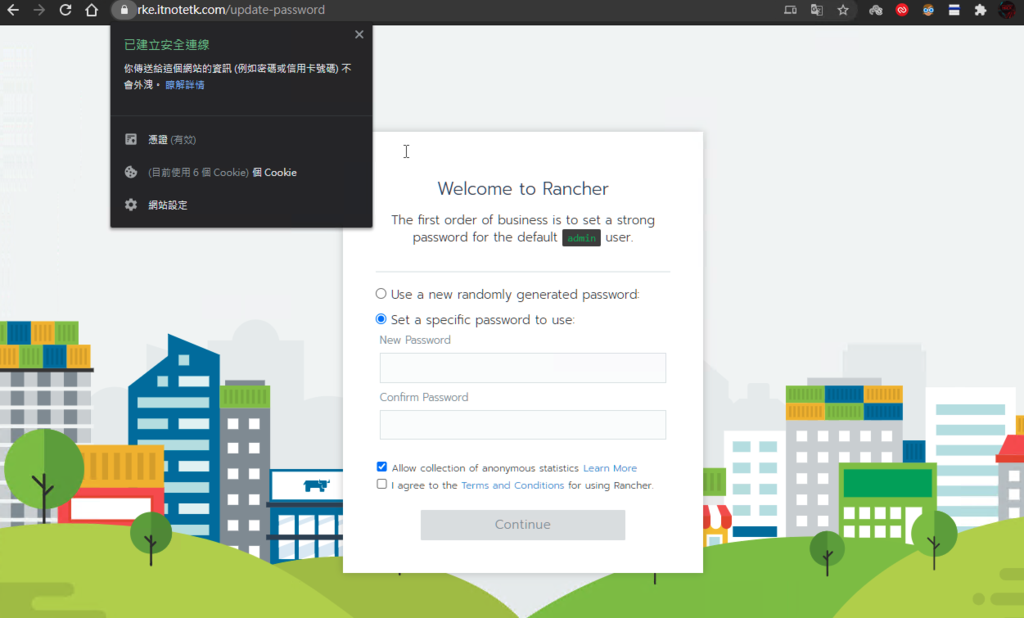Open the extensions puzzle menu
Image resolution: width=1024 pixels, height=618 pixels.
(980, 10)
